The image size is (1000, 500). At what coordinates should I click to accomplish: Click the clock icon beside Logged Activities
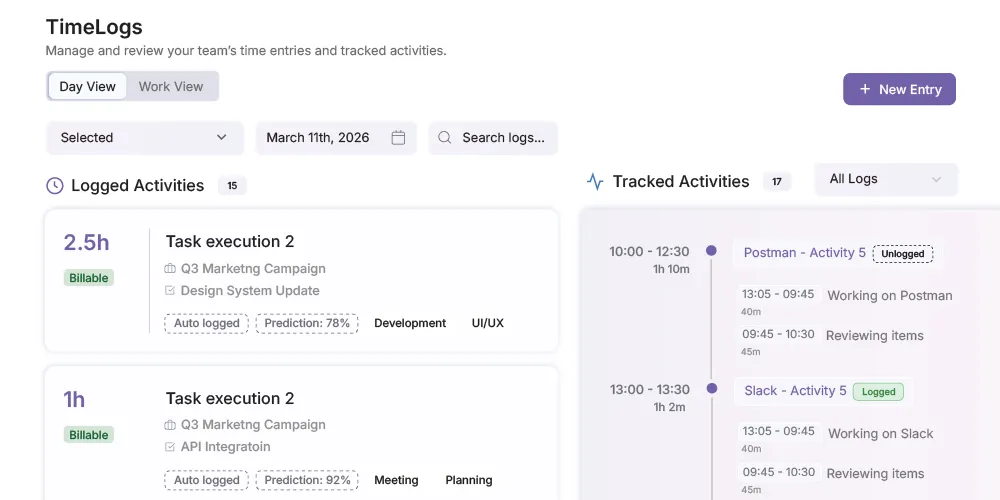(x=55, y=186)
